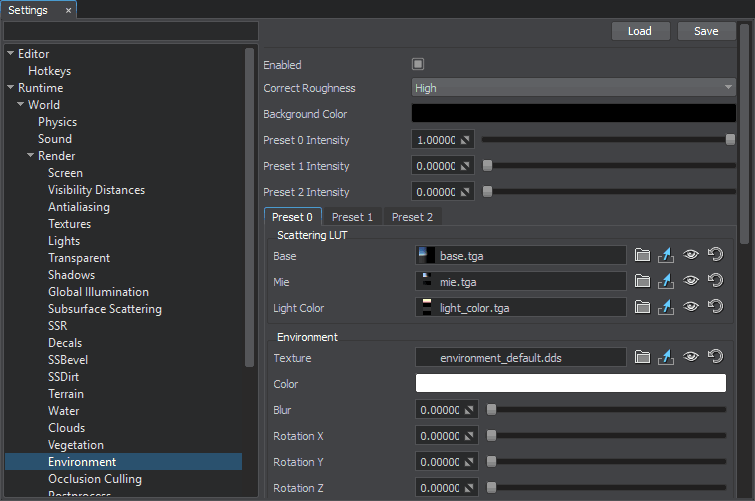Toggle the Enabled checkbox

point(418,65)
